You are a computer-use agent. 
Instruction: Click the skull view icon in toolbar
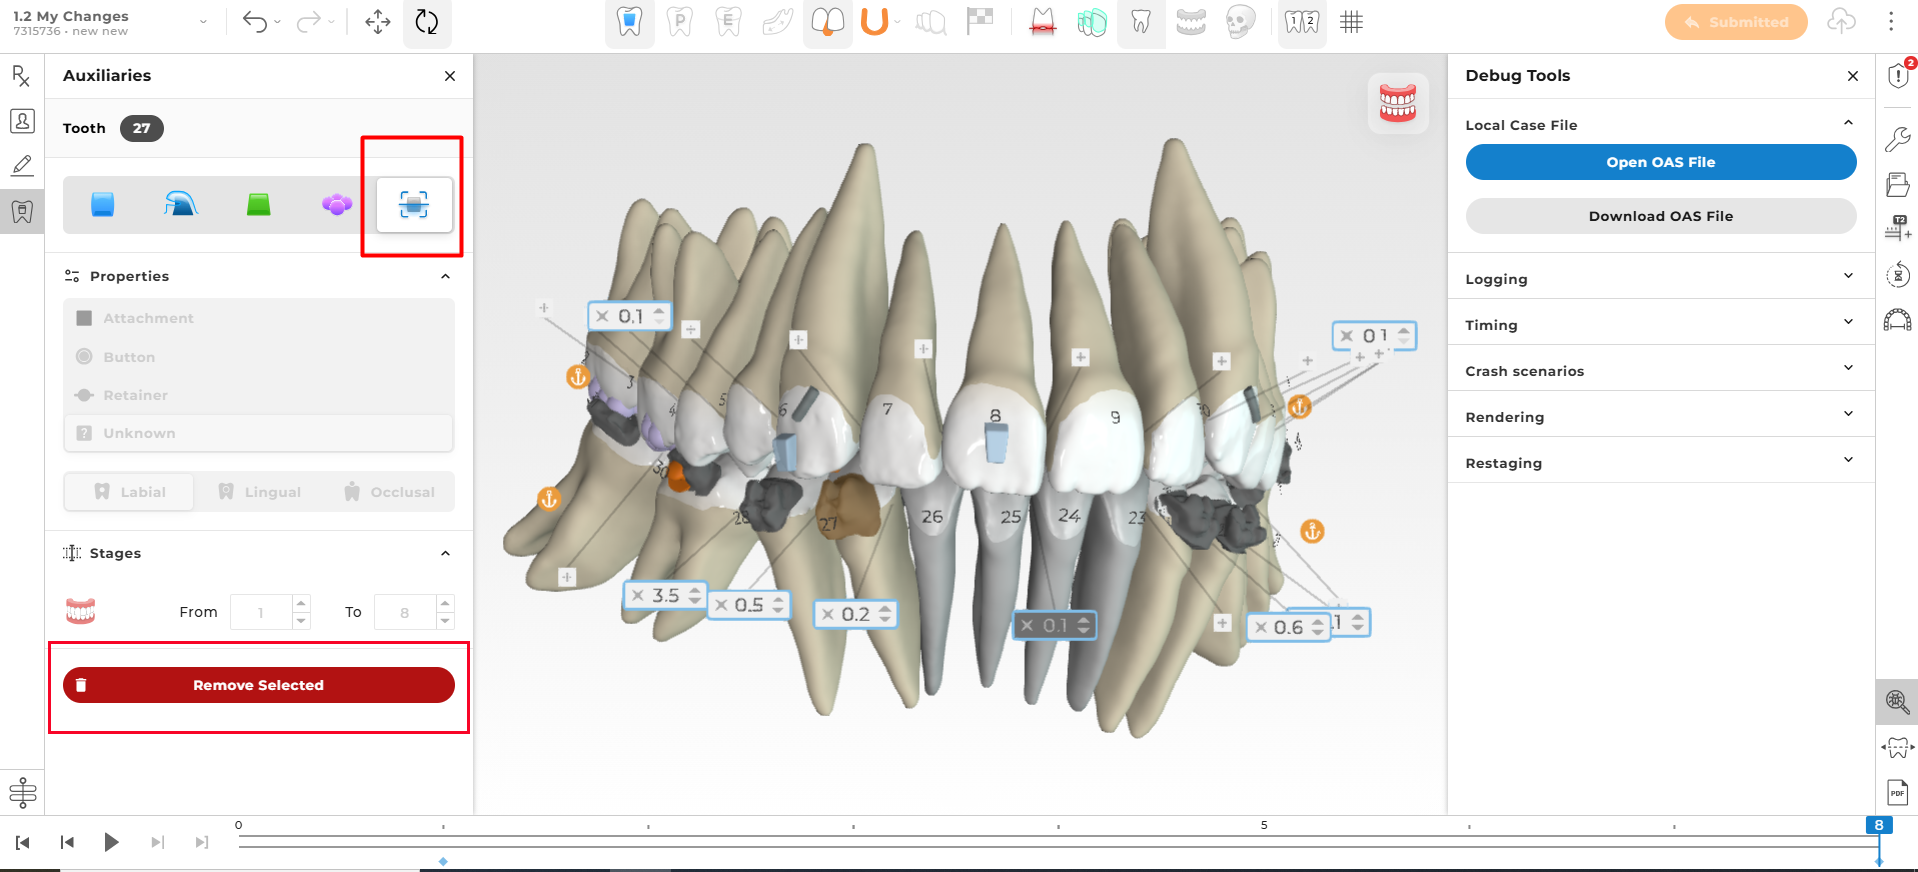[1240, 22]
